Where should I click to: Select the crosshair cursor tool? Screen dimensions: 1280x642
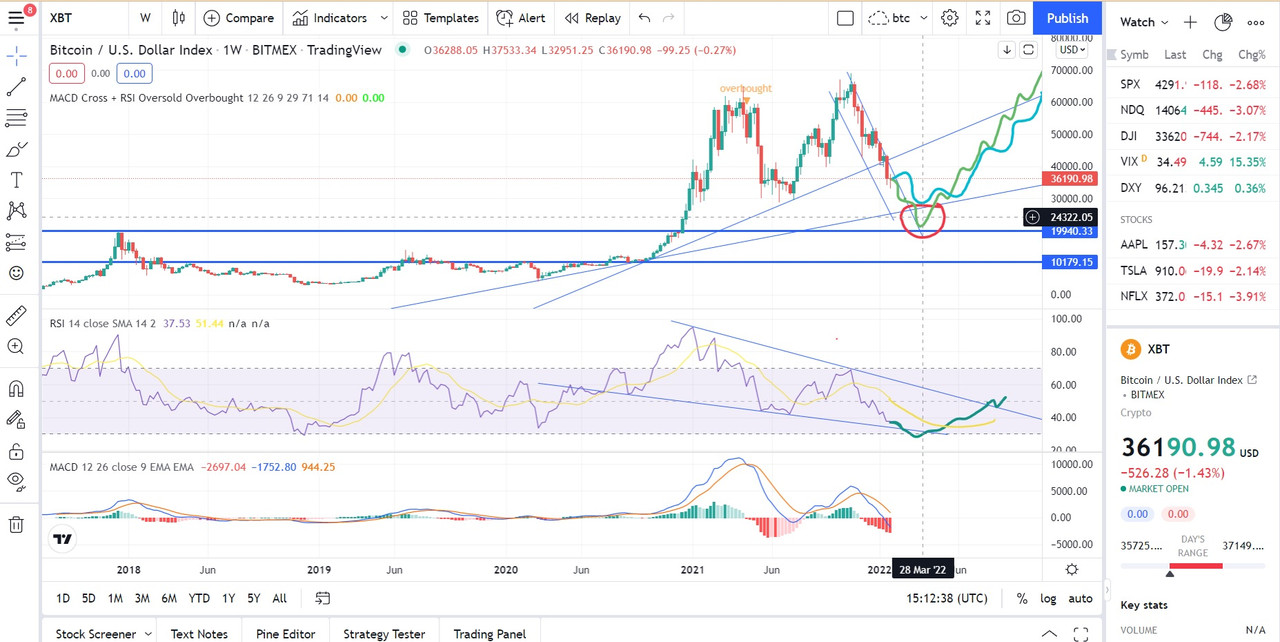point(16,54)
